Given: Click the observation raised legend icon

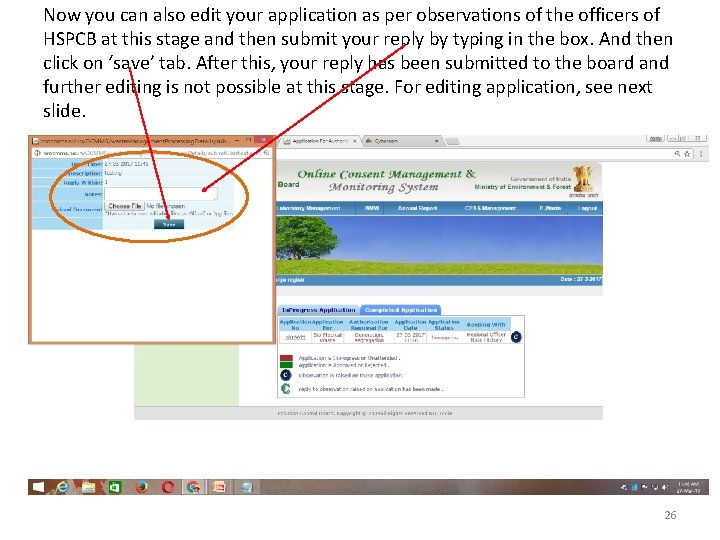Looking at the screenshot, I should (x=286, y=375).
